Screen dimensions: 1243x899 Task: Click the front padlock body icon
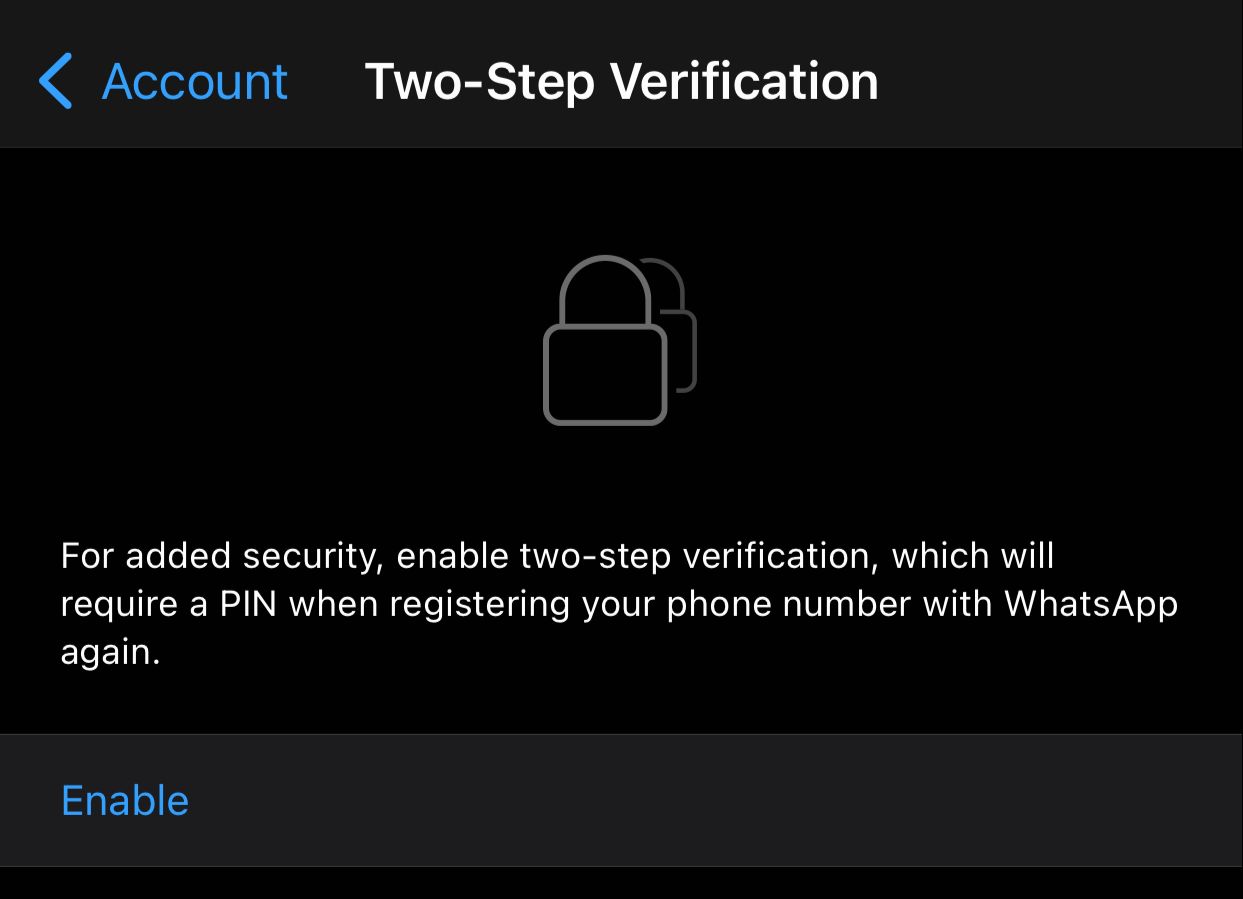click(604, 373)
